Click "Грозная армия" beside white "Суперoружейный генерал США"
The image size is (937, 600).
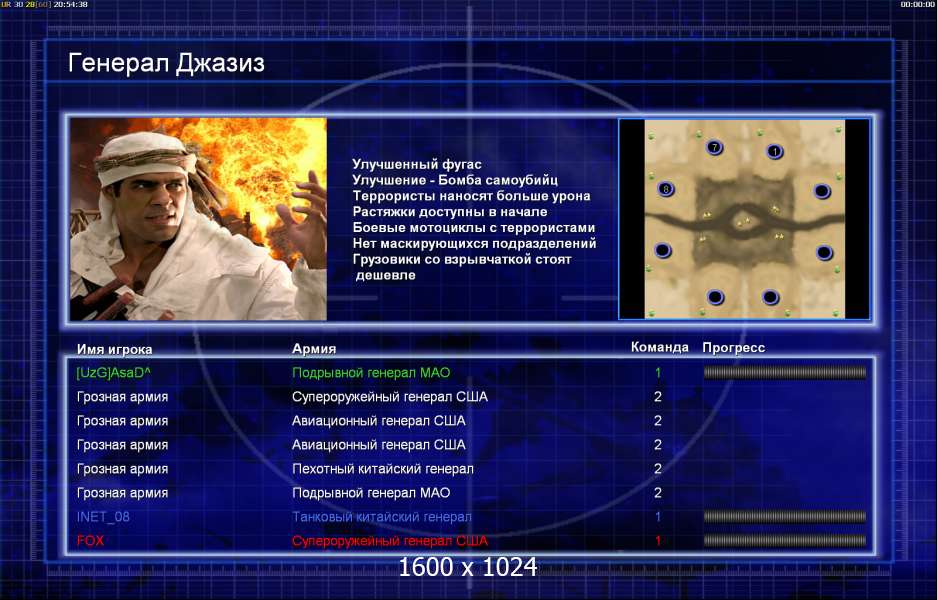coord(123,397)
